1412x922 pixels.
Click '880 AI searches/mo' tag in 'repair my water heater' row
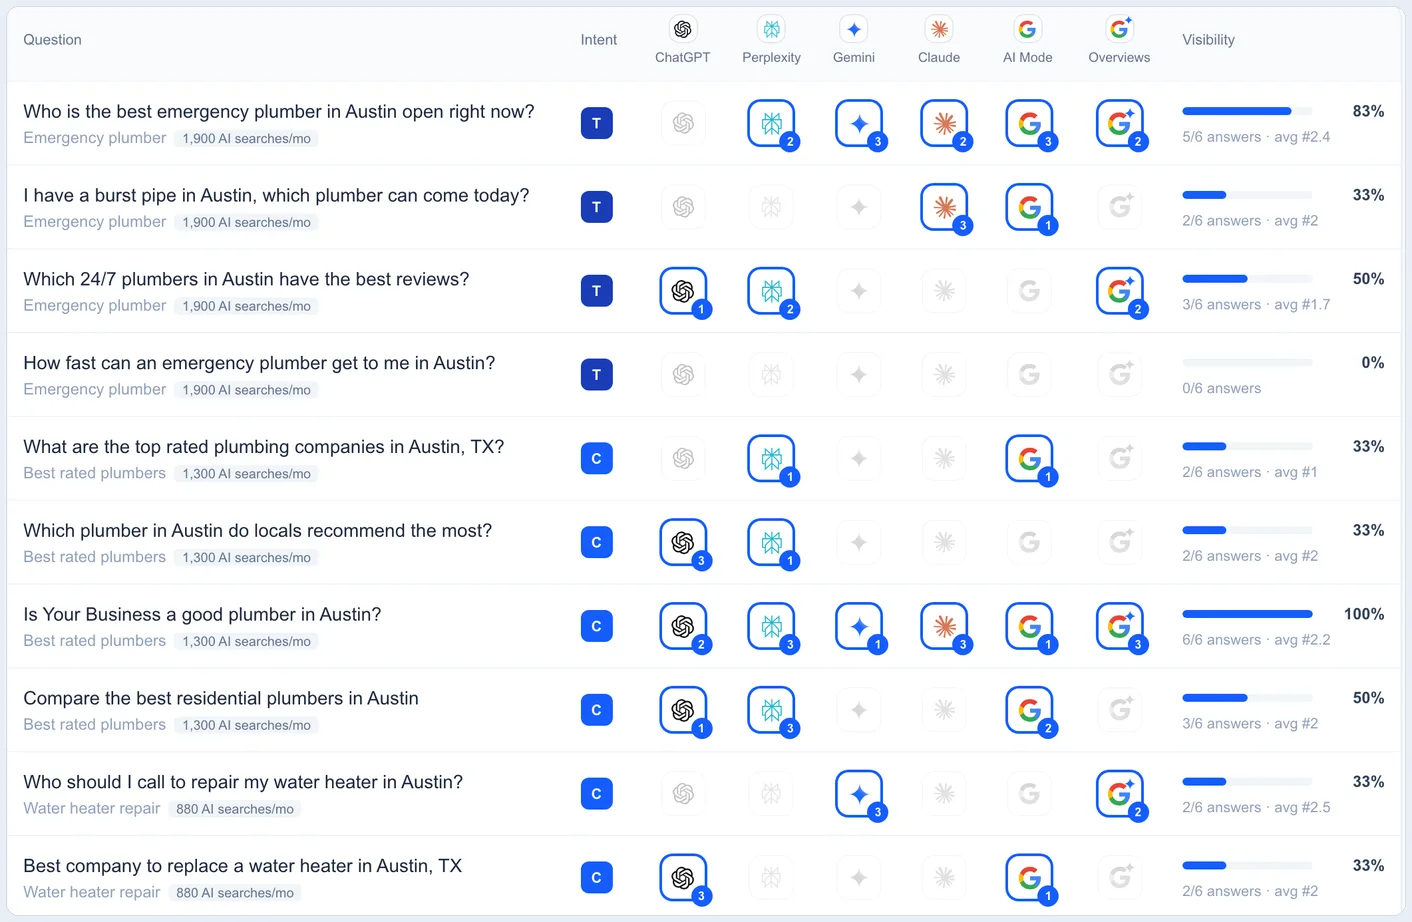tap(235, 809)
